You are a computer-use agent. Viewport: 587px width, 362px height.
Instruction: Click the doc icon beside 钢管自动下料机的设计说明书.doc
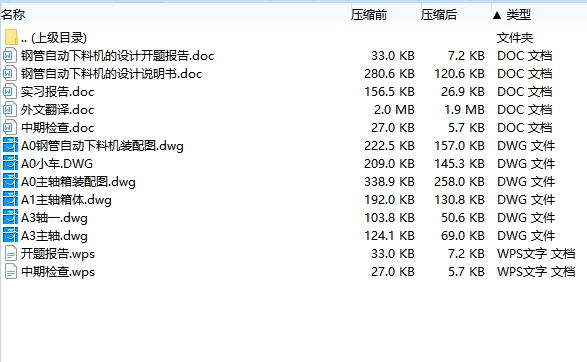(10, 74)
